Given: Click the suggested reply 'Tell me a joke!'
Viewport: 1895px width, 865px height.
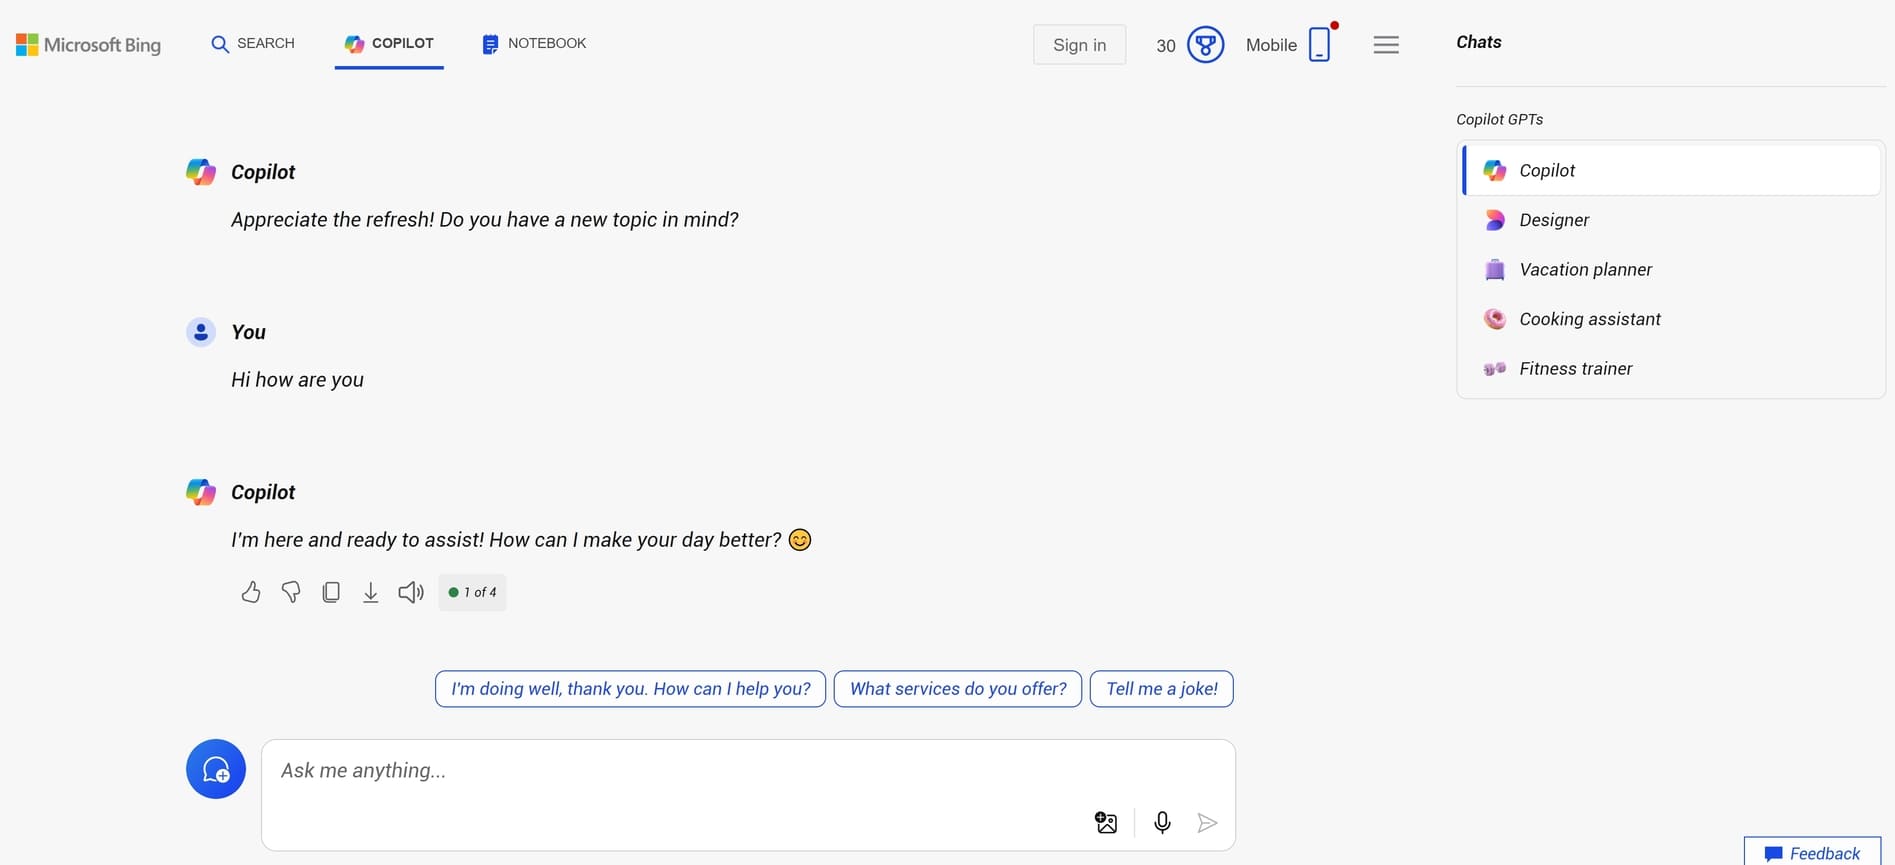Looking at the screenshot, I should coord(1161,689).
